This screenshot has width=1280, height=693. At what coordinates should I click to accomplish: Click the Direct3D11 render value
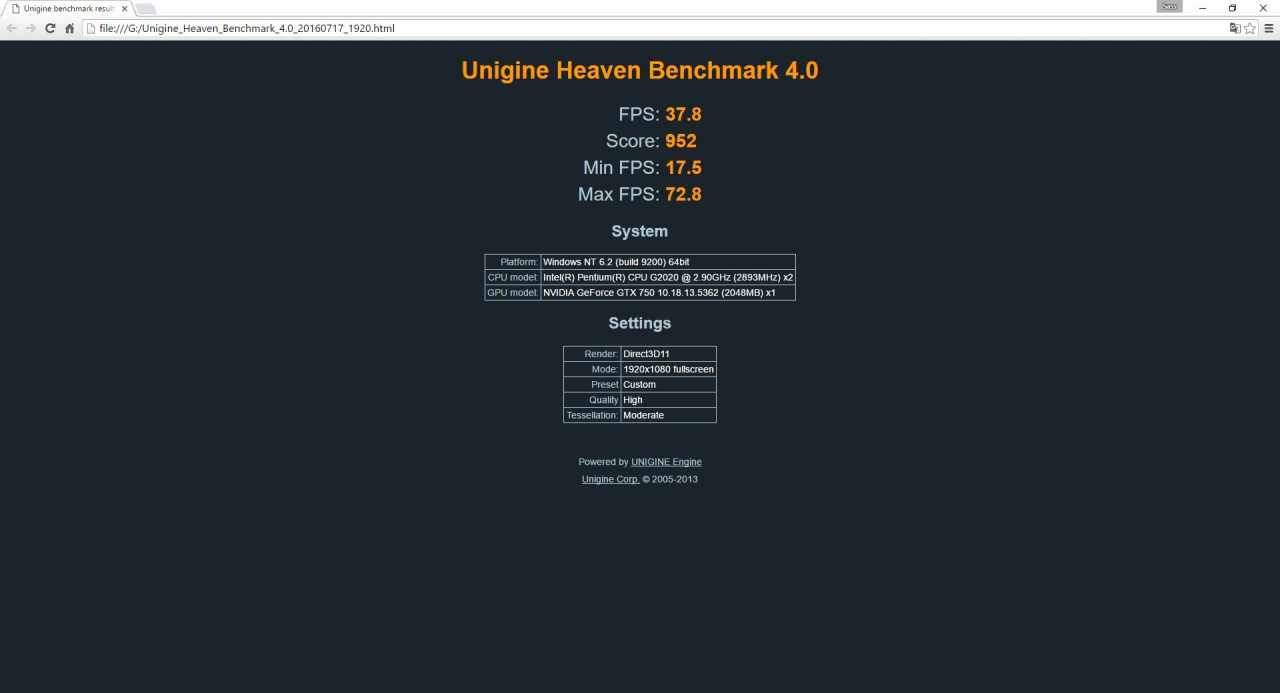[668, 354]
